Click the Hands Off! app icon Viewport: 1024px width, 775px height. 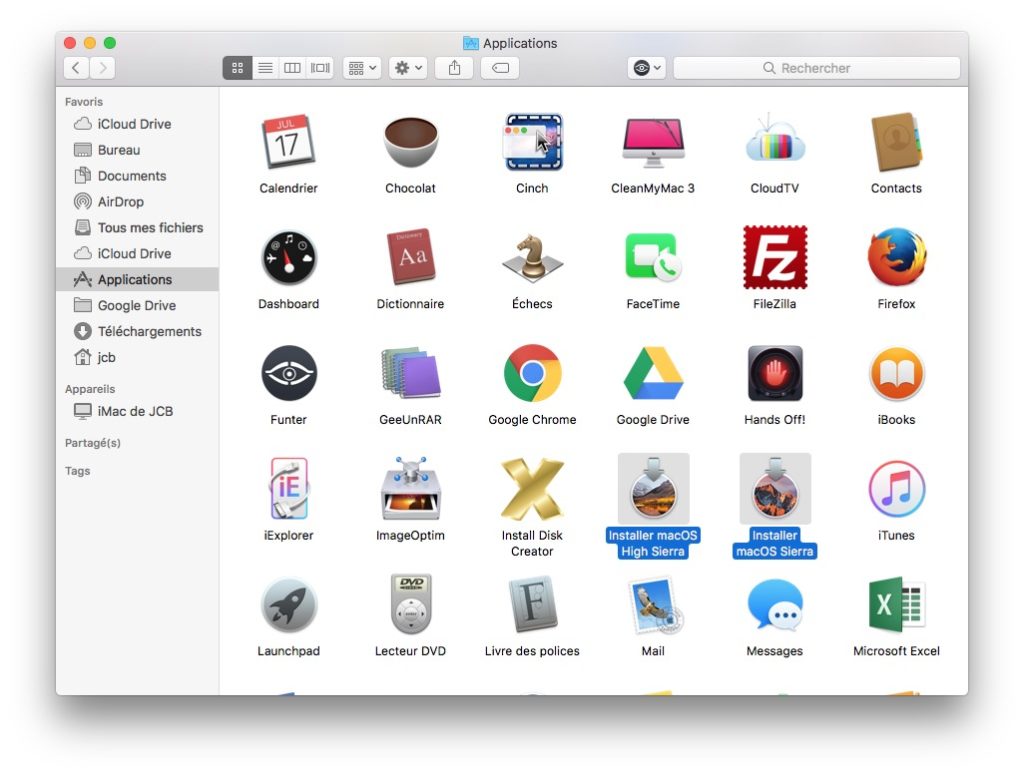click(775, 373)
